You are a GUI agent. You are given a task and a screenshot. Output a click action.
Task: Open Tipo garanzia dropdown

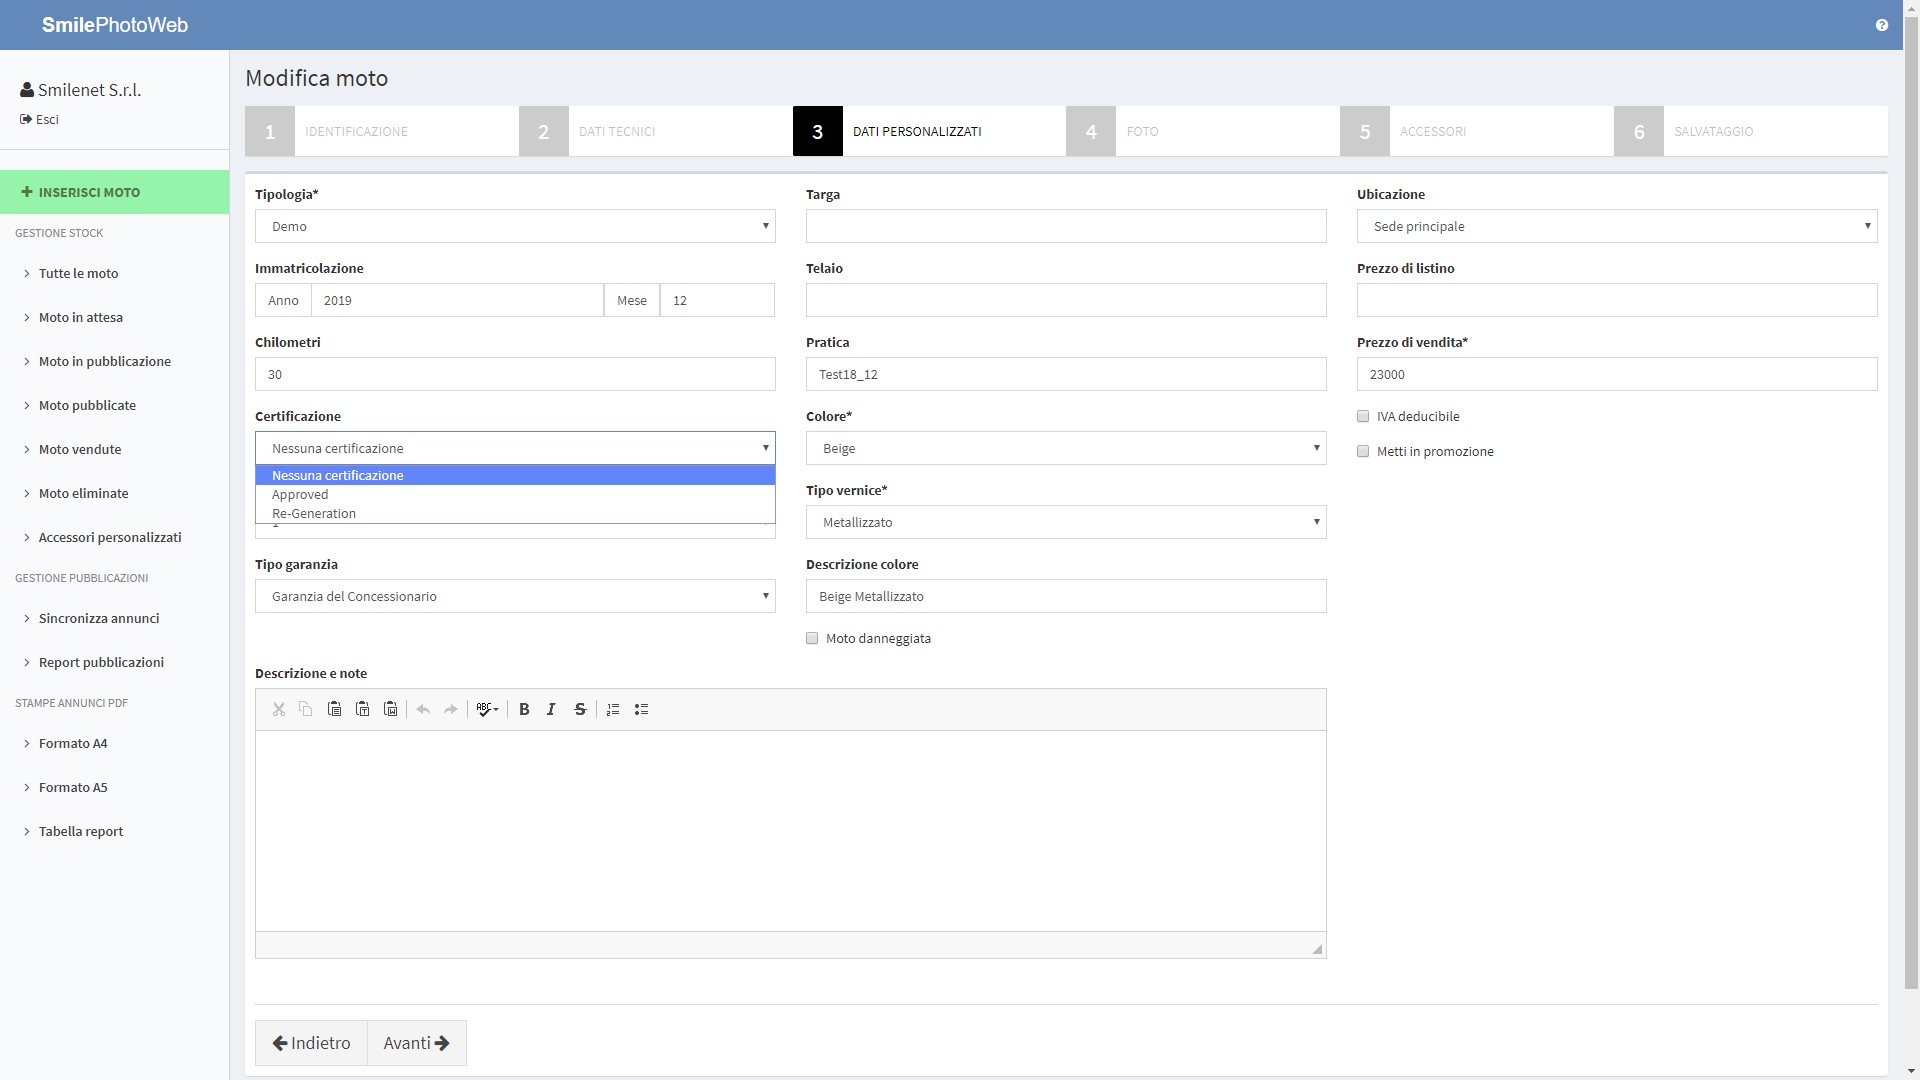point(515,596)
